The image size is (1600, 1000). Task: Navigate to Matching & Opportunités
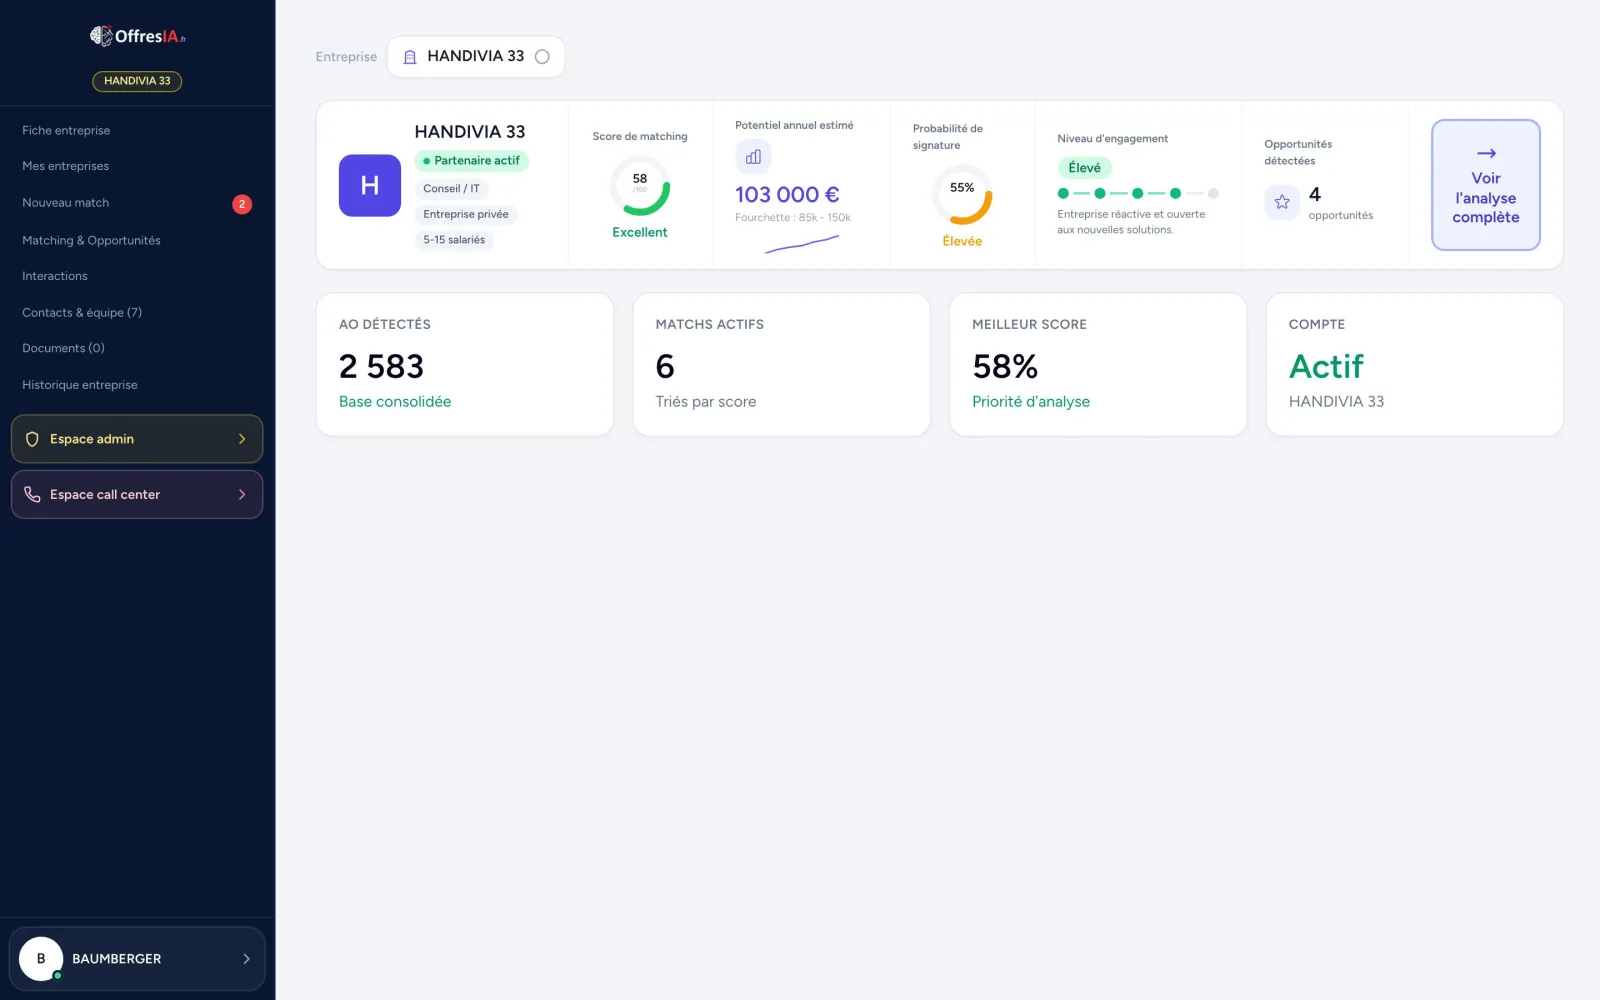click(x=91, y=240)
